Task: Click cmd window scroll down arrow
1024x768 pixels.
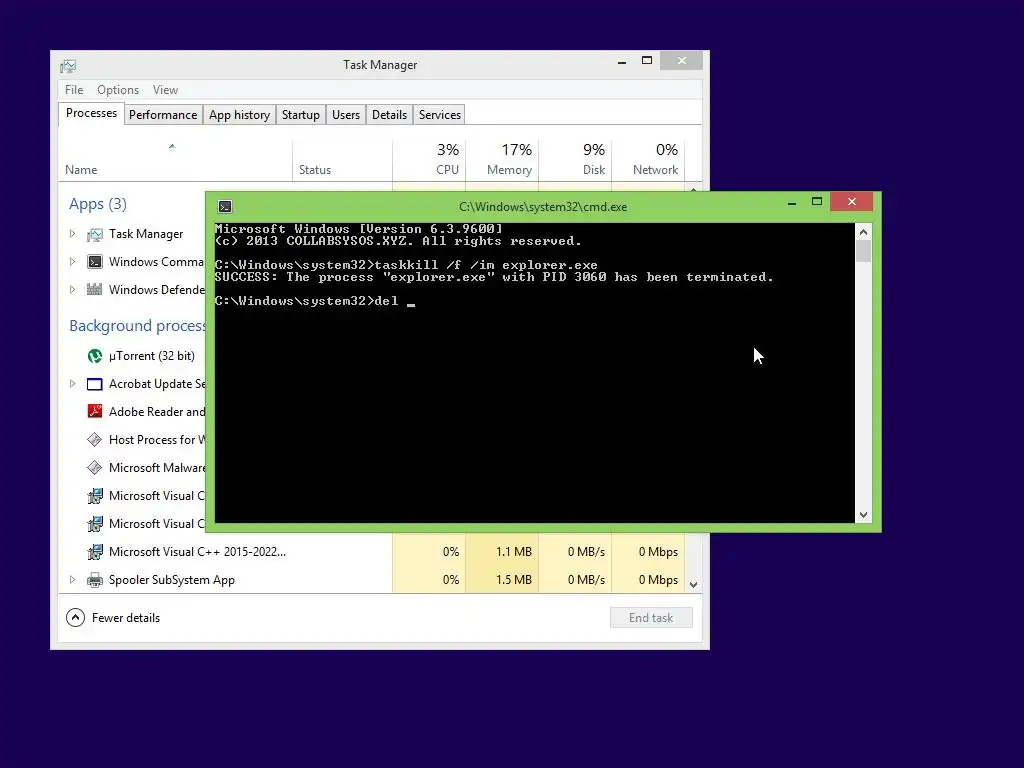Action: (863, 515)
